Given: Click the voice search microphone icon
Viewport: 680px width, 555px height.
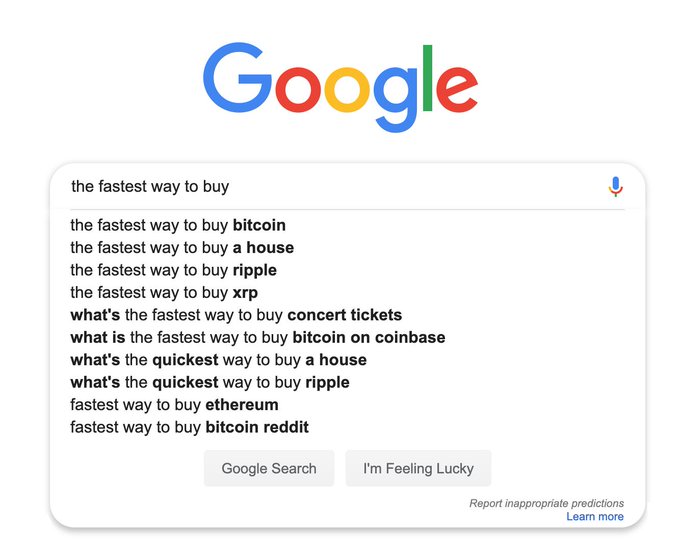Looking at the screenshot, I should click(615, 187).
